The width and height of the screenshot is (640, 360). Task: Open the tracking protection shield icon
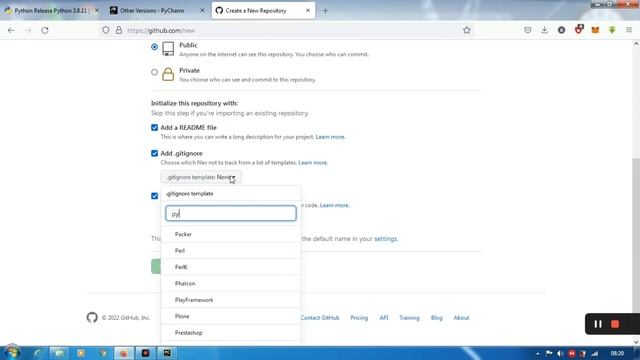pos(106,30)
